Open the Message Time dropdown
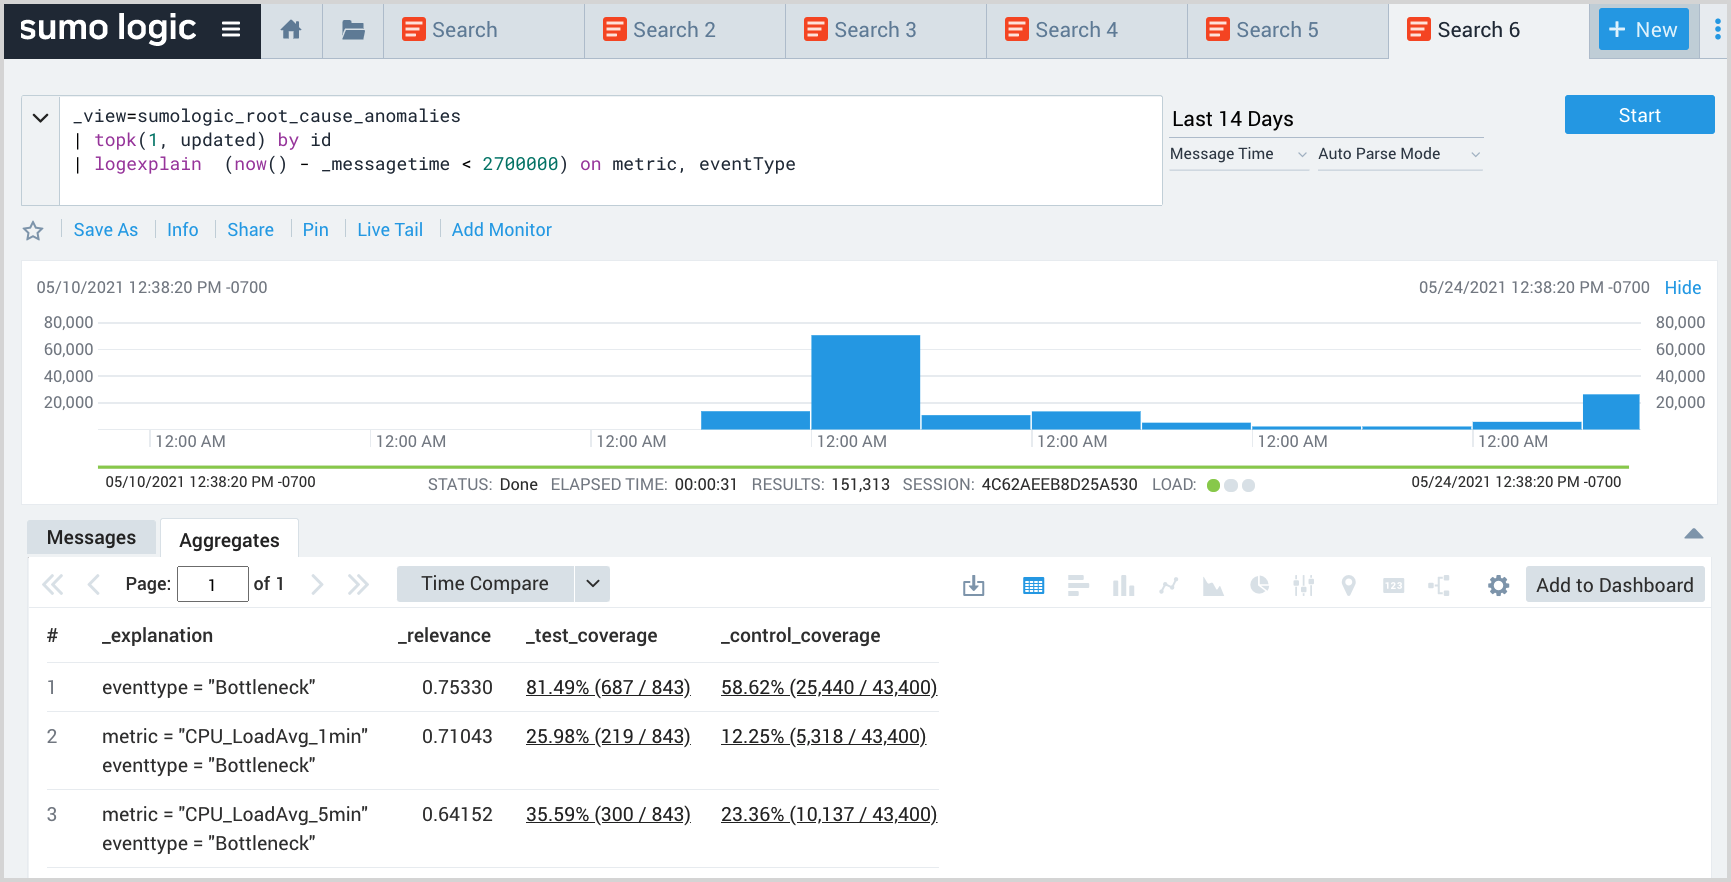1731x882 pixels. click(1238, 154)
